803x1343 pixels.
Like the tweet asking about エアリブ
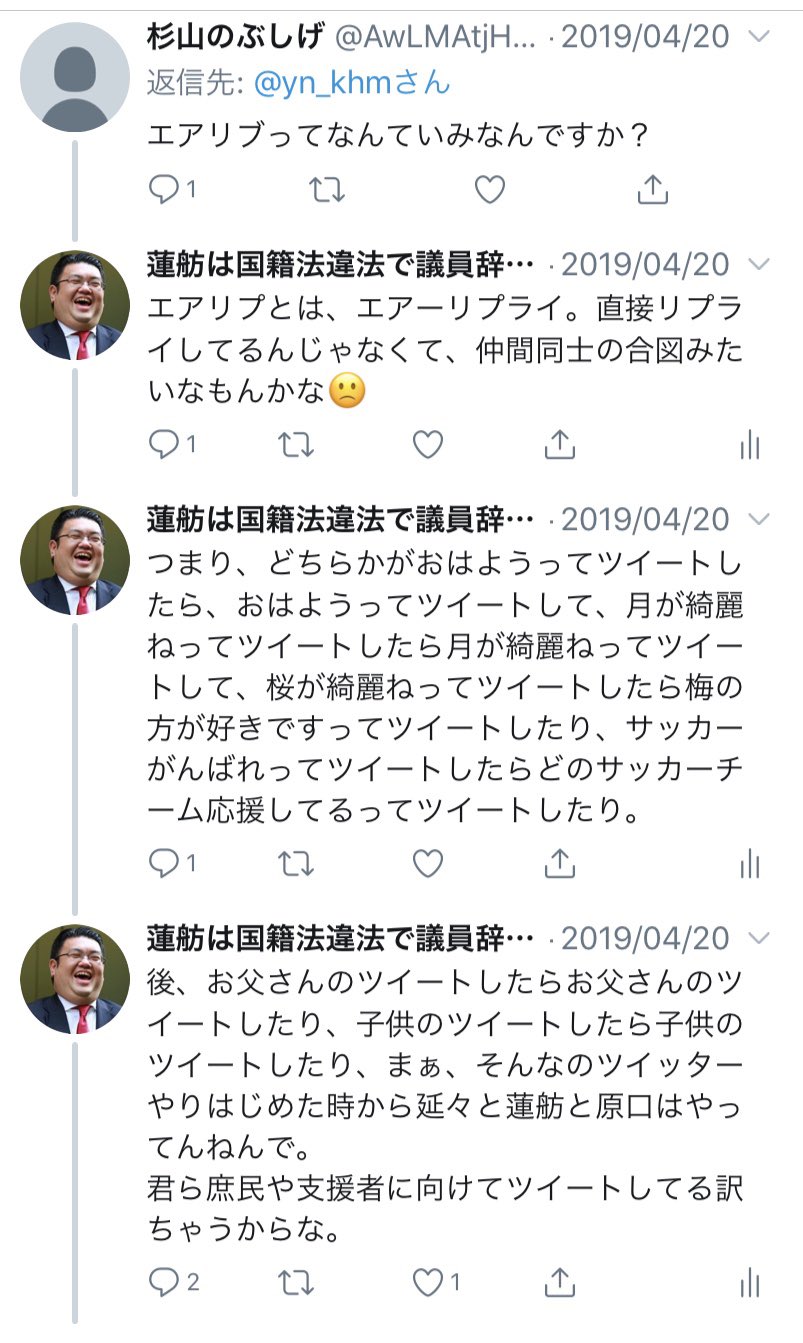489,188
